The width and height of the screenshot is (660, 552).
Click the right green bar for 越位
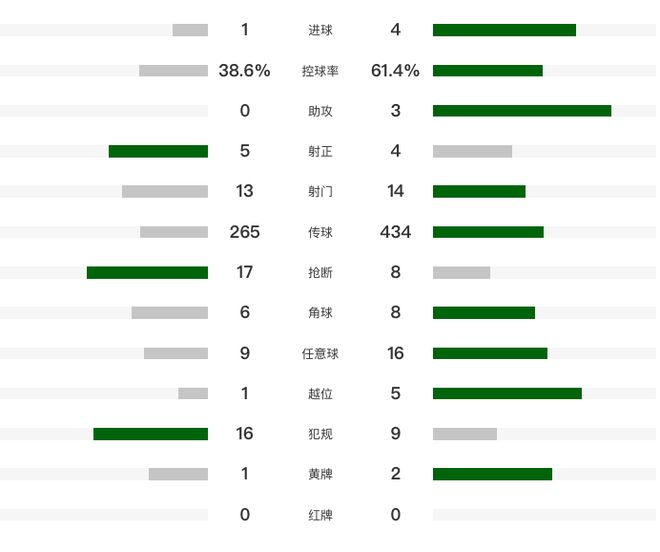tap(507, 393)
